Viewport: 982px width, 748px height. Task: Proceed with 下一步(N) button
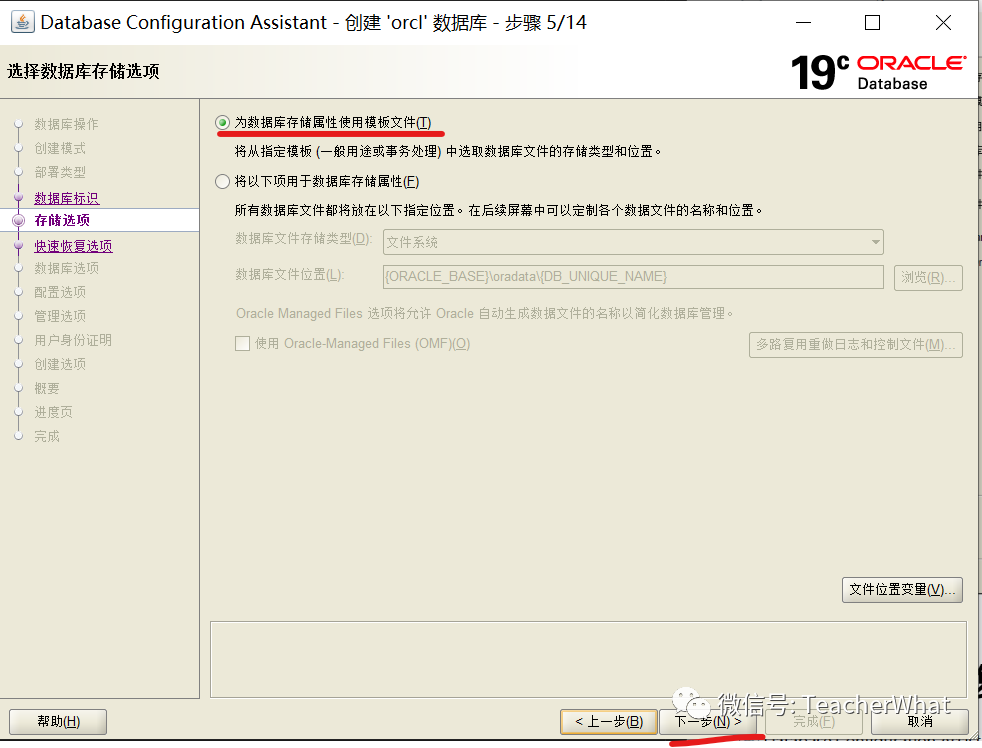[708, 722]
